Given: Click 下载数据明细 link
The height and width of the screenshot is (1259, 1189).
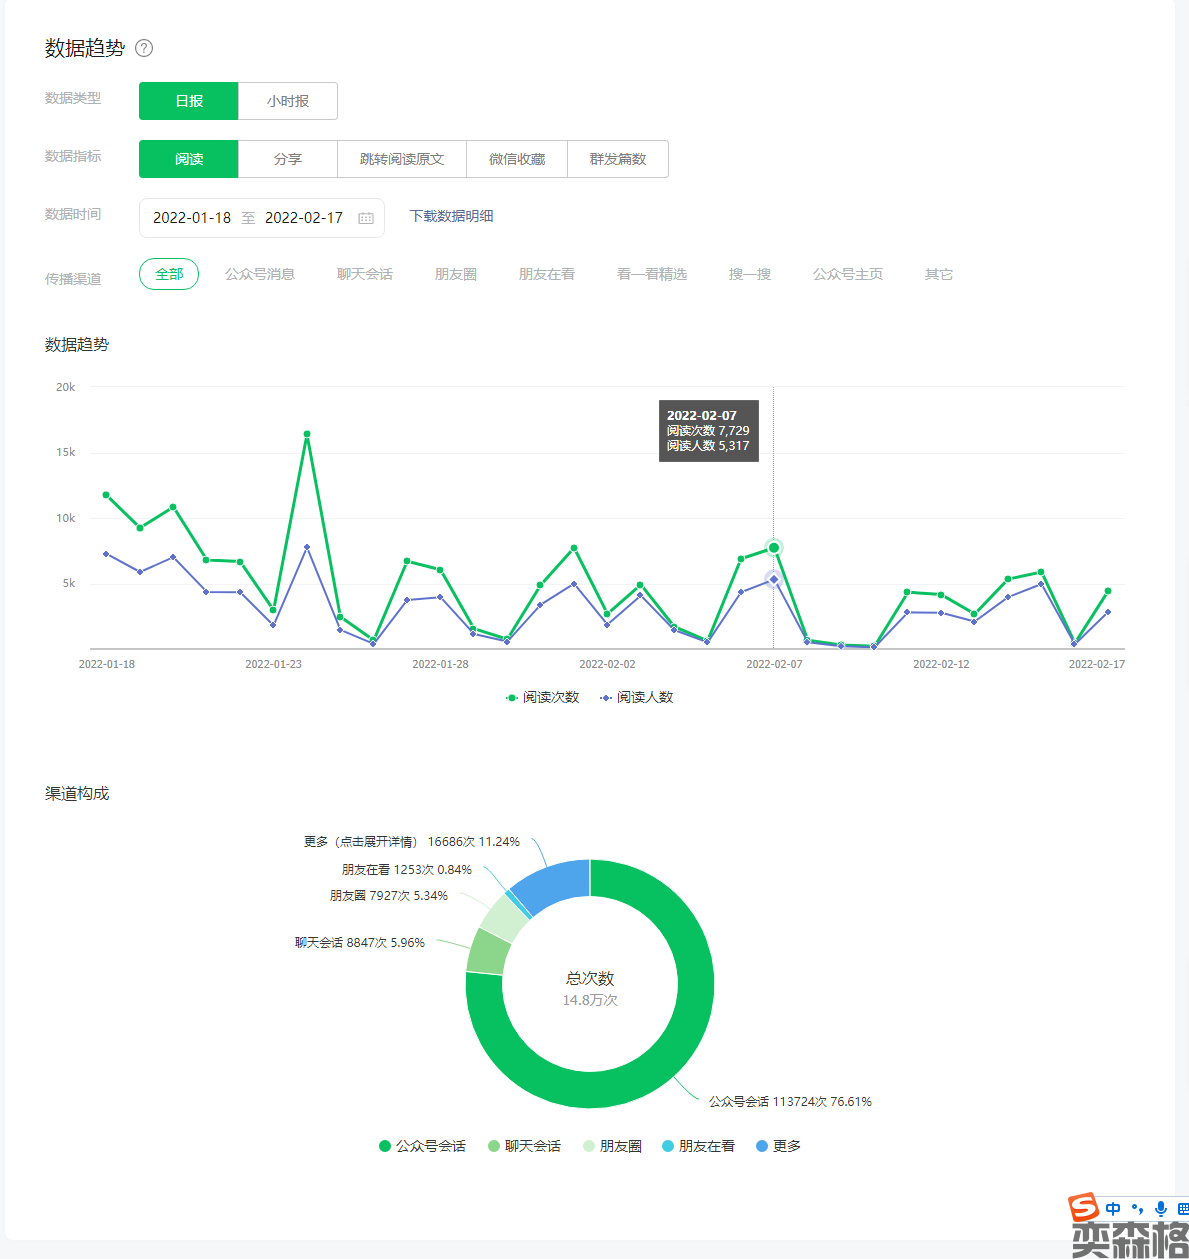Looking at the screenshot, I should point(451,216).
